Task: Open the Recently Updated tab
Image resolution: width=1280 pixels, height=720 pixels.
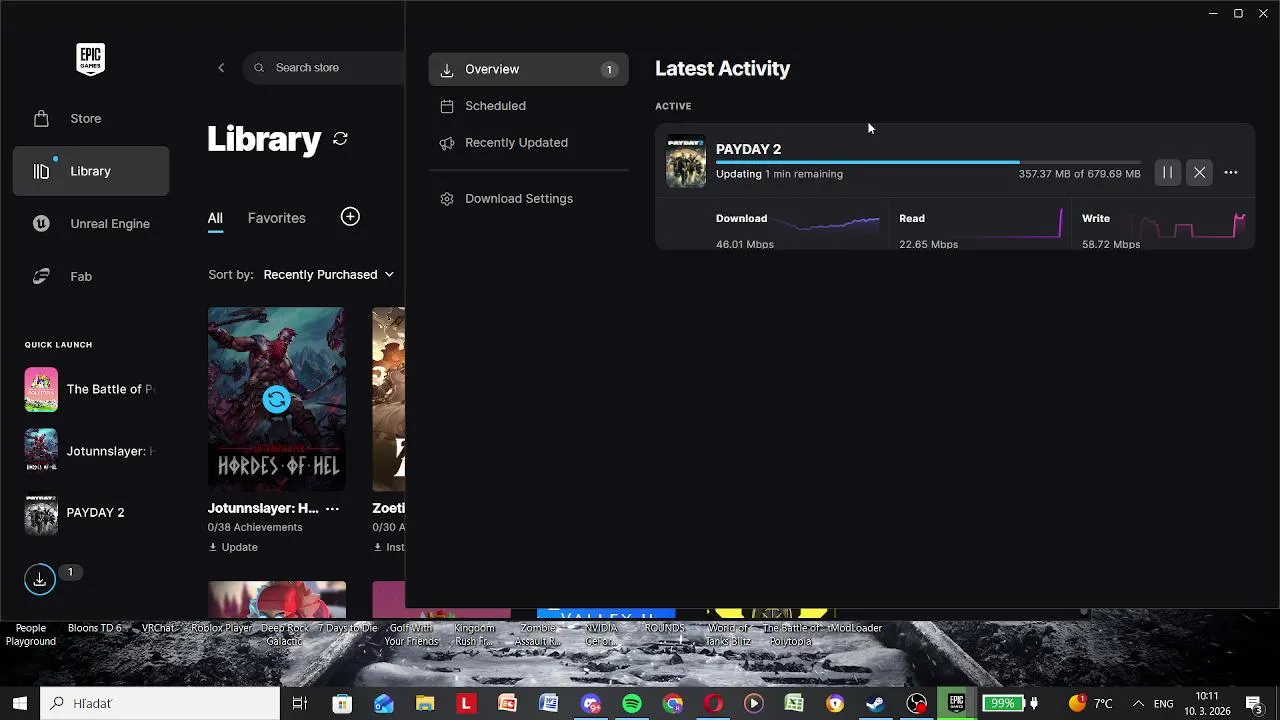Action: click(x=529, y=143)
